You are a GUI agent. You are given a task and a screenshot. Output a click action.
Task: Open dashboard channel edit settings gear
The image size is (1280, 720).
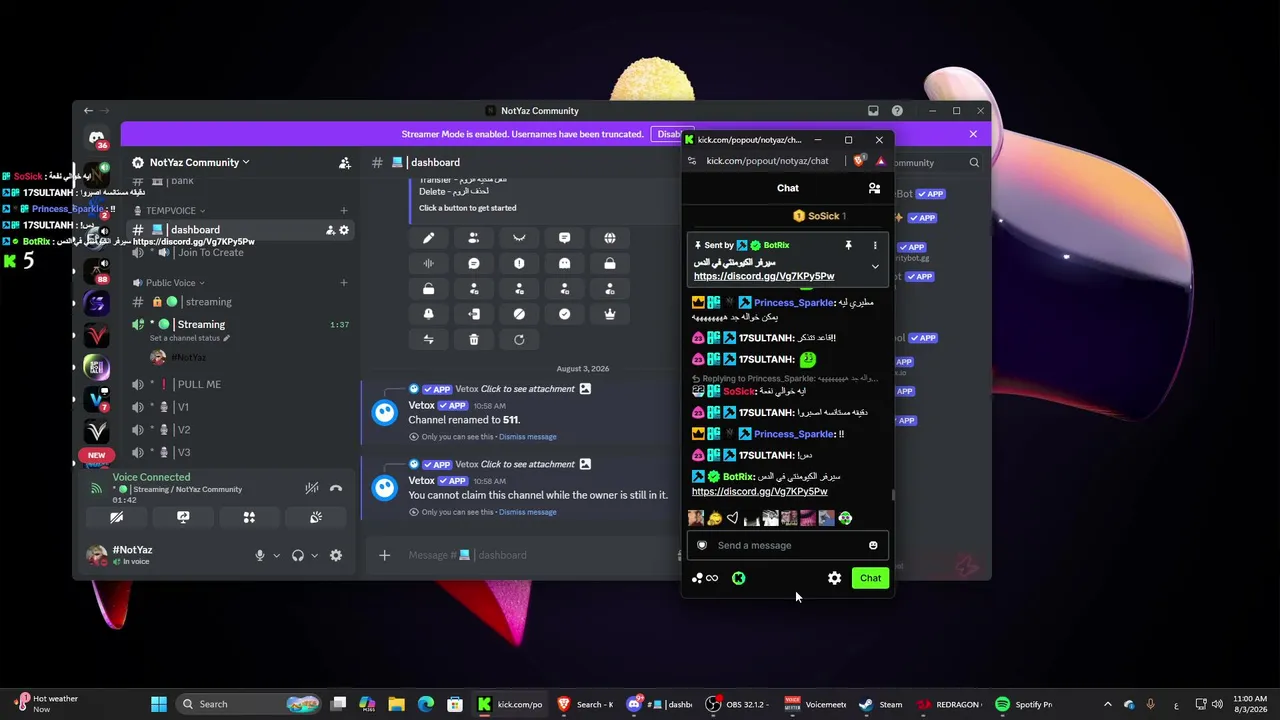pos(344,230)
